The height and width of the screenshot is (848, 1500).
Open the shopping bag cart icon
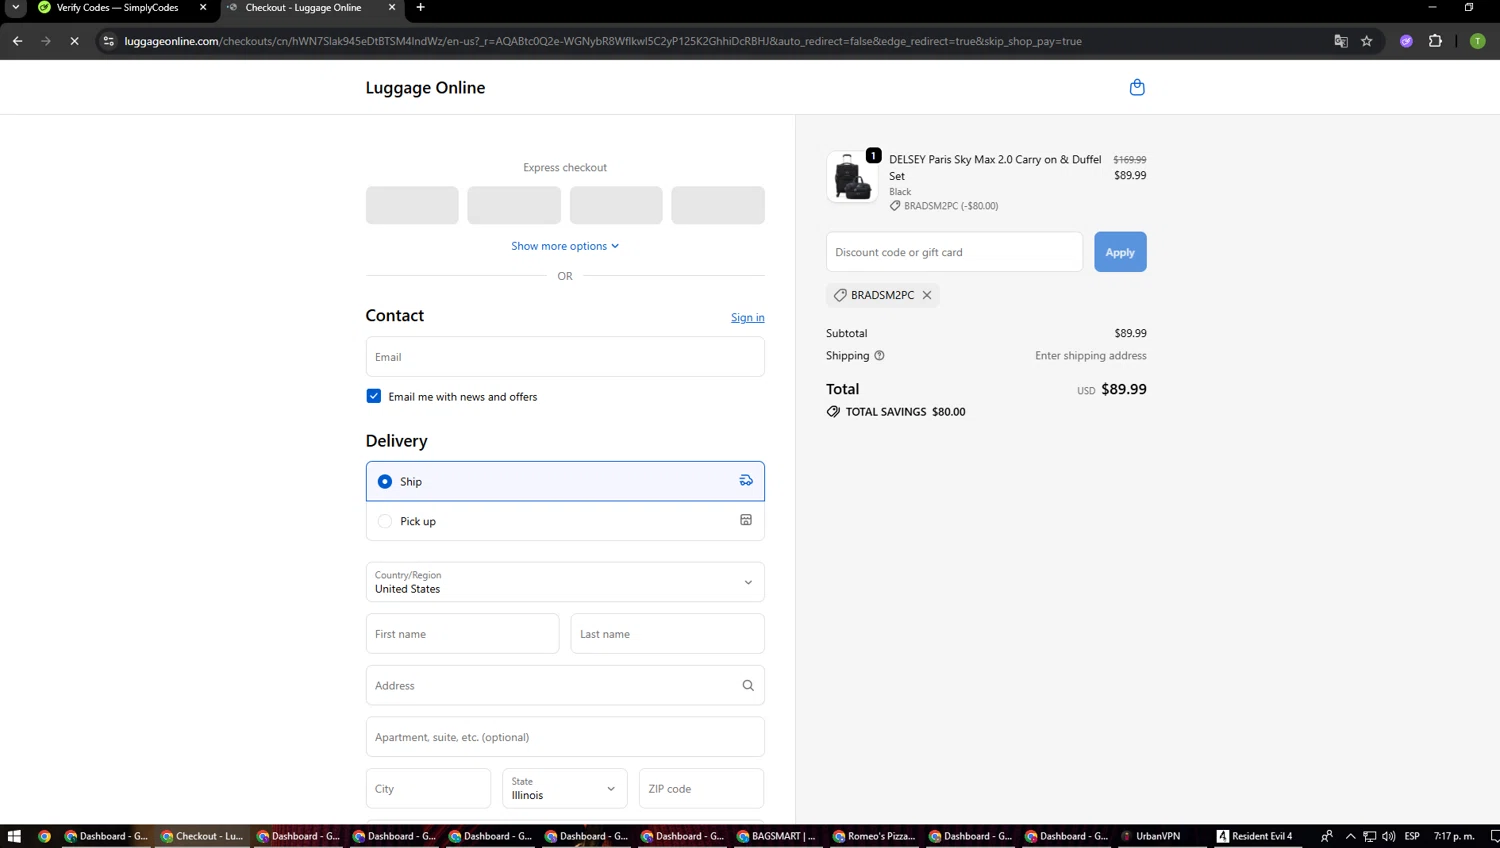point(1137,87)
